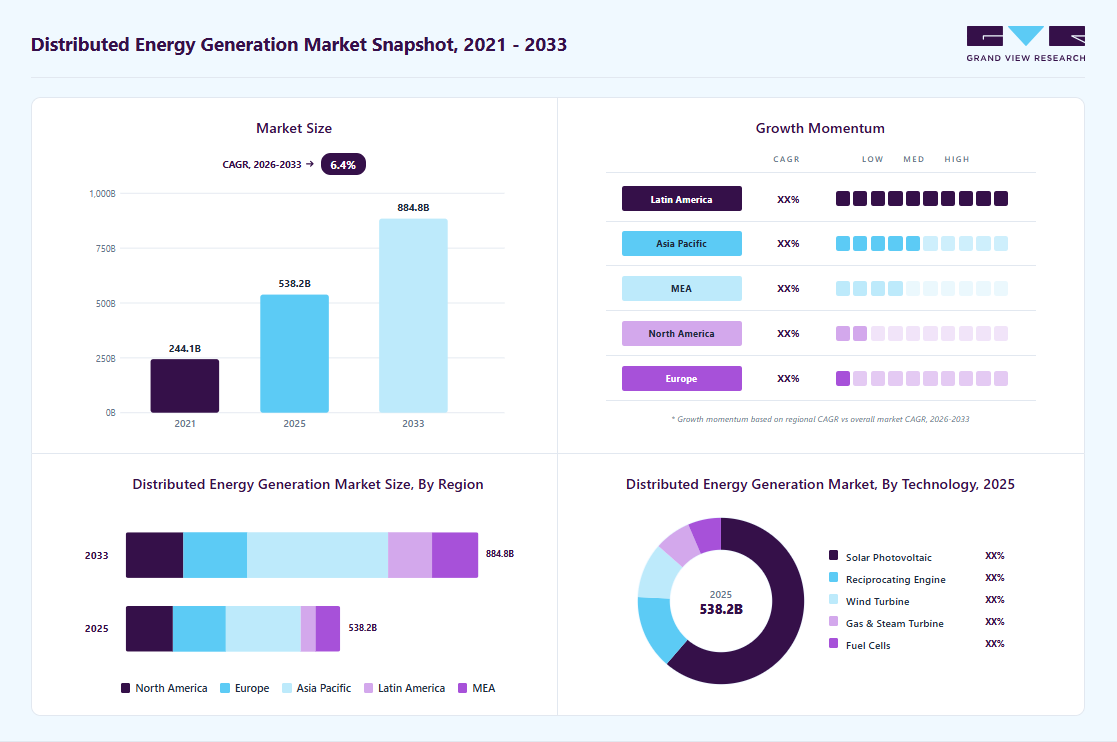Click the MEA legend swatch
Viewport: 1117px width, 742px height.
pyautogui.click(x=462, y=688)
